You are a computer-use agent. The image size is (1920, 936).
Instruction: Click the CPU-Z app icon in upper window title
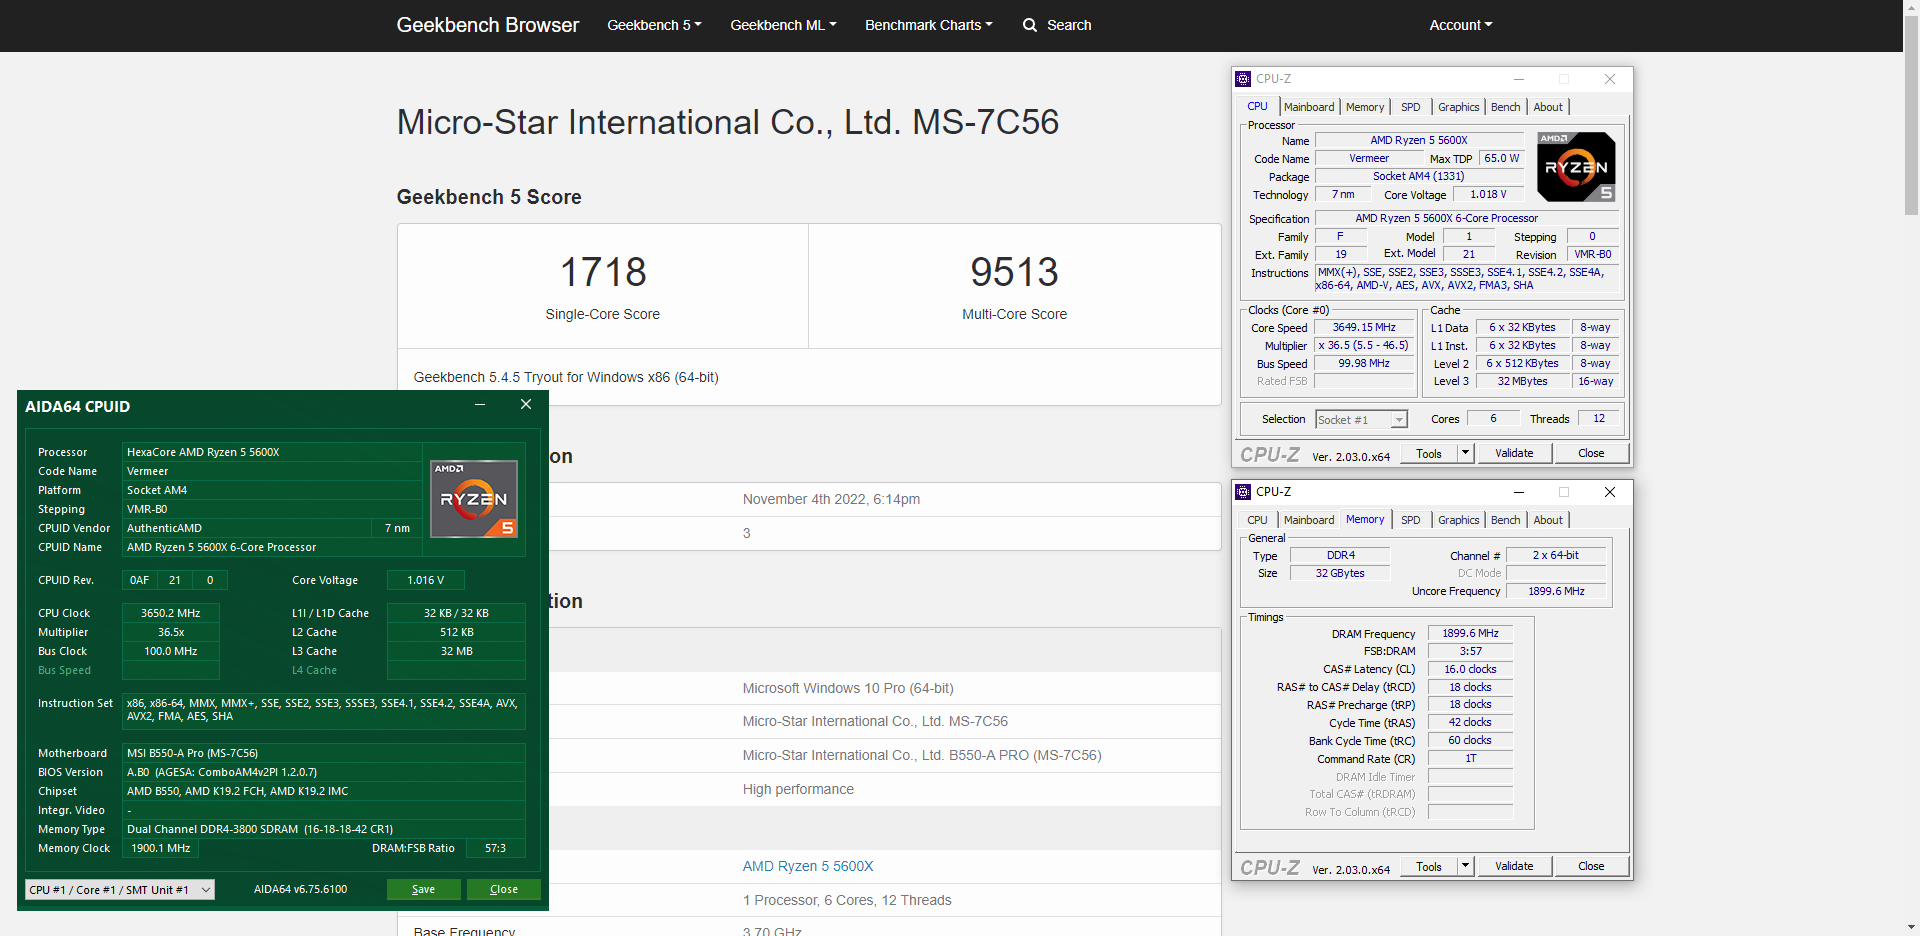[1243, 79]
